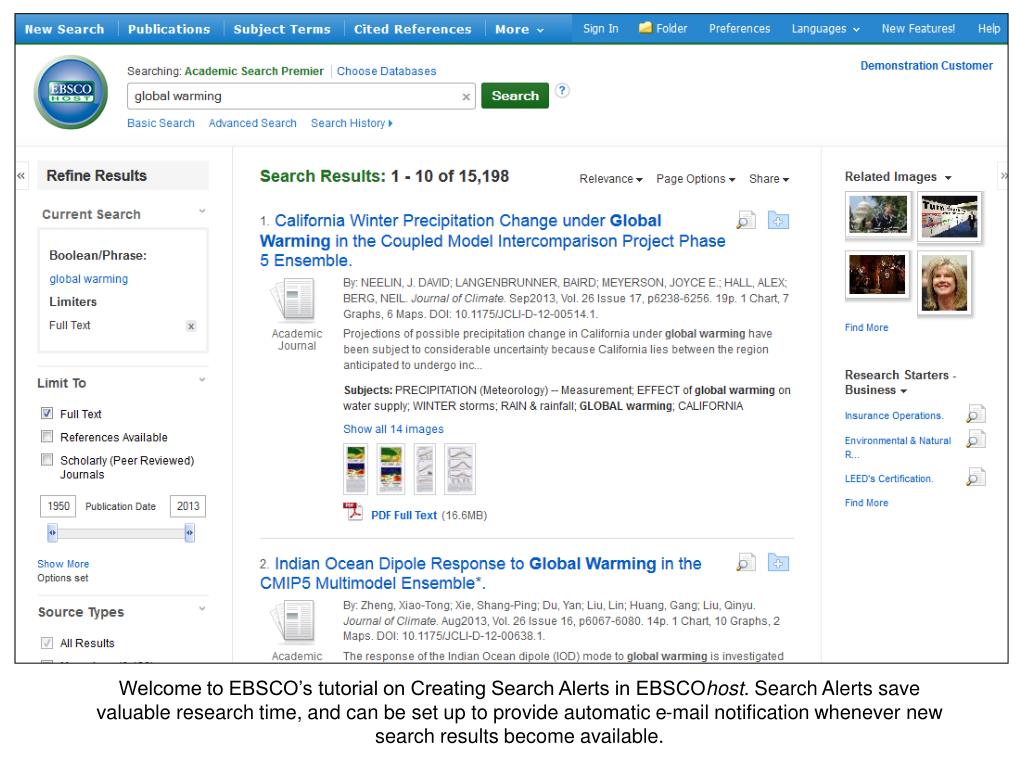Open Subject Terms tab
This screenshot has height=768, width=1024.
click(282, 29)
